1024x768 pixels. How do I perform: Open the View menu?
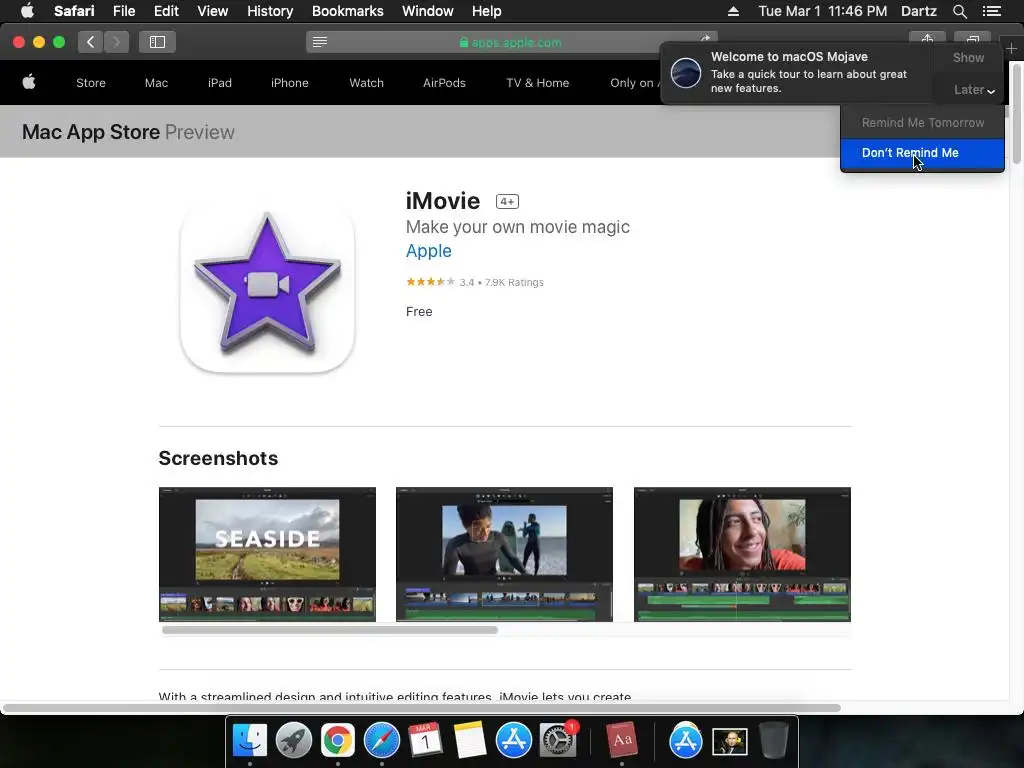click(x=212, y=11)
